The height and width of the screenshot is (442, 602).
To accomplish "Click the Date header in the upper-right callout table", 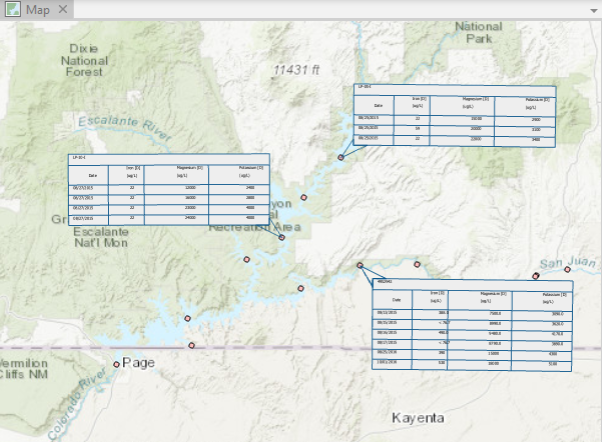I will click(x=377, y=103).
